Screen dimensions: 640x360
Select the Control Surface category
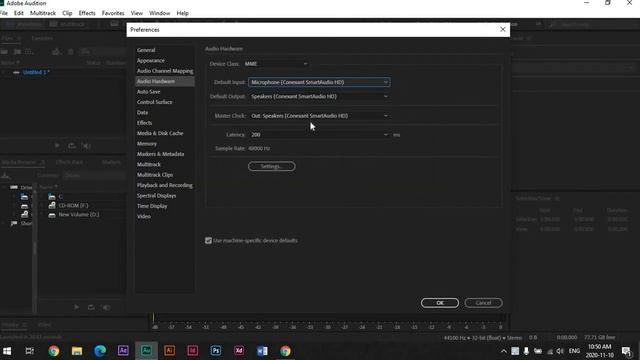[154, 102]
